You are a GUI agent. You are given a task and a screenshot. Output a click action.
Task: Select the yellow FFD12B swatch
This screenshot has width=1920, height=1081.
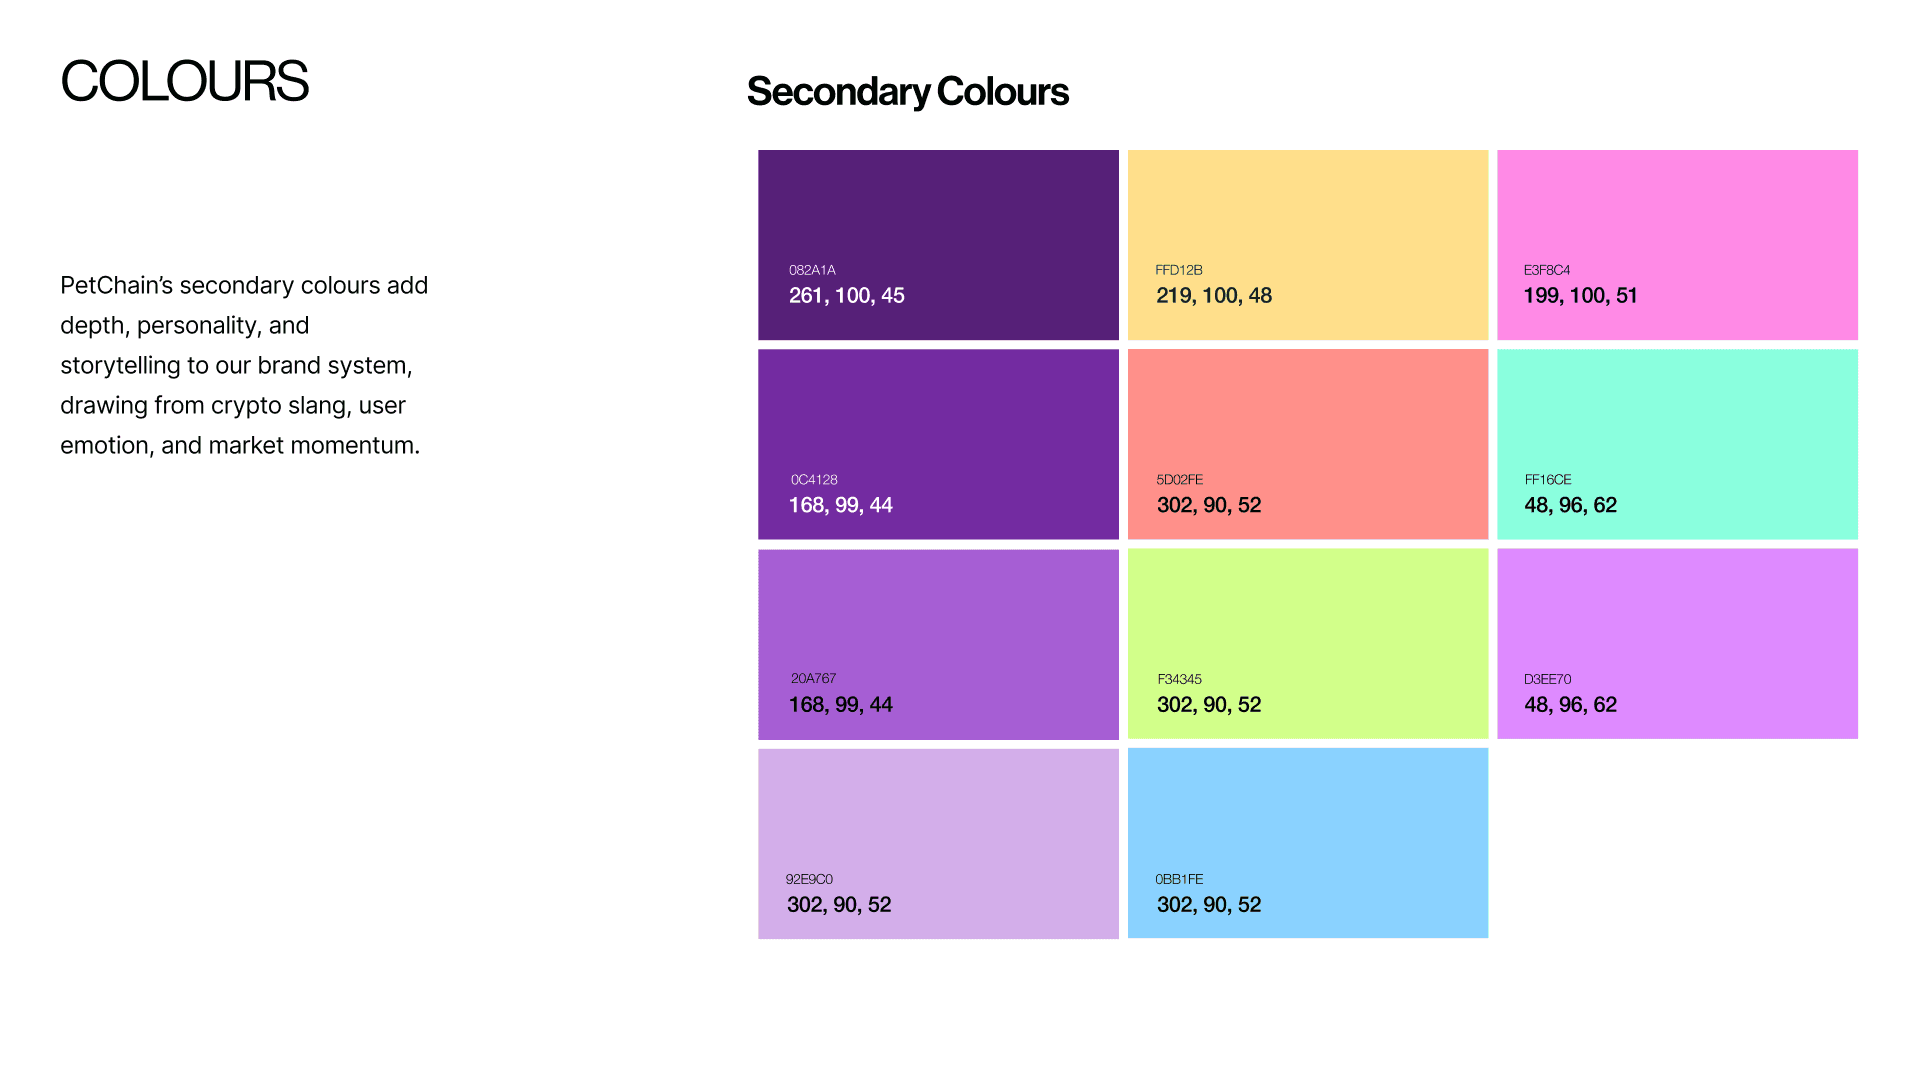point(1308,245)
